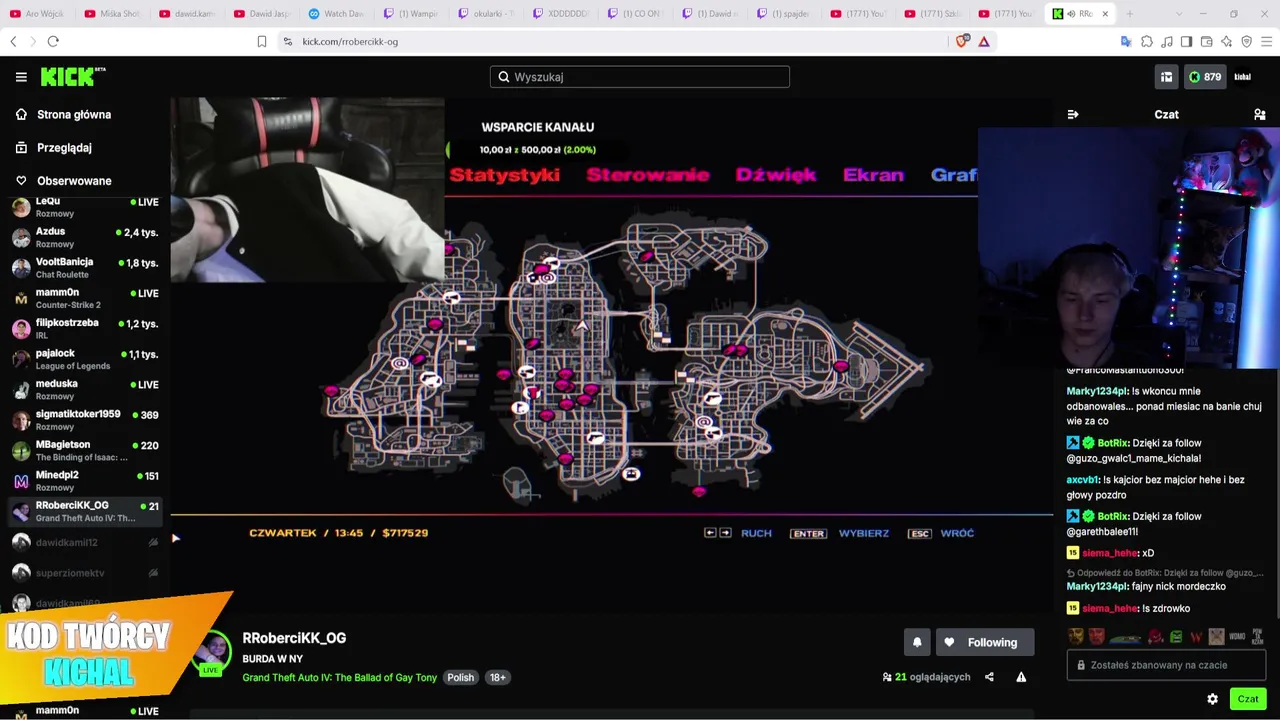Open filipkostrzeba channel
The height and width of the screenshot is (720, 1280).
(84, 329)
